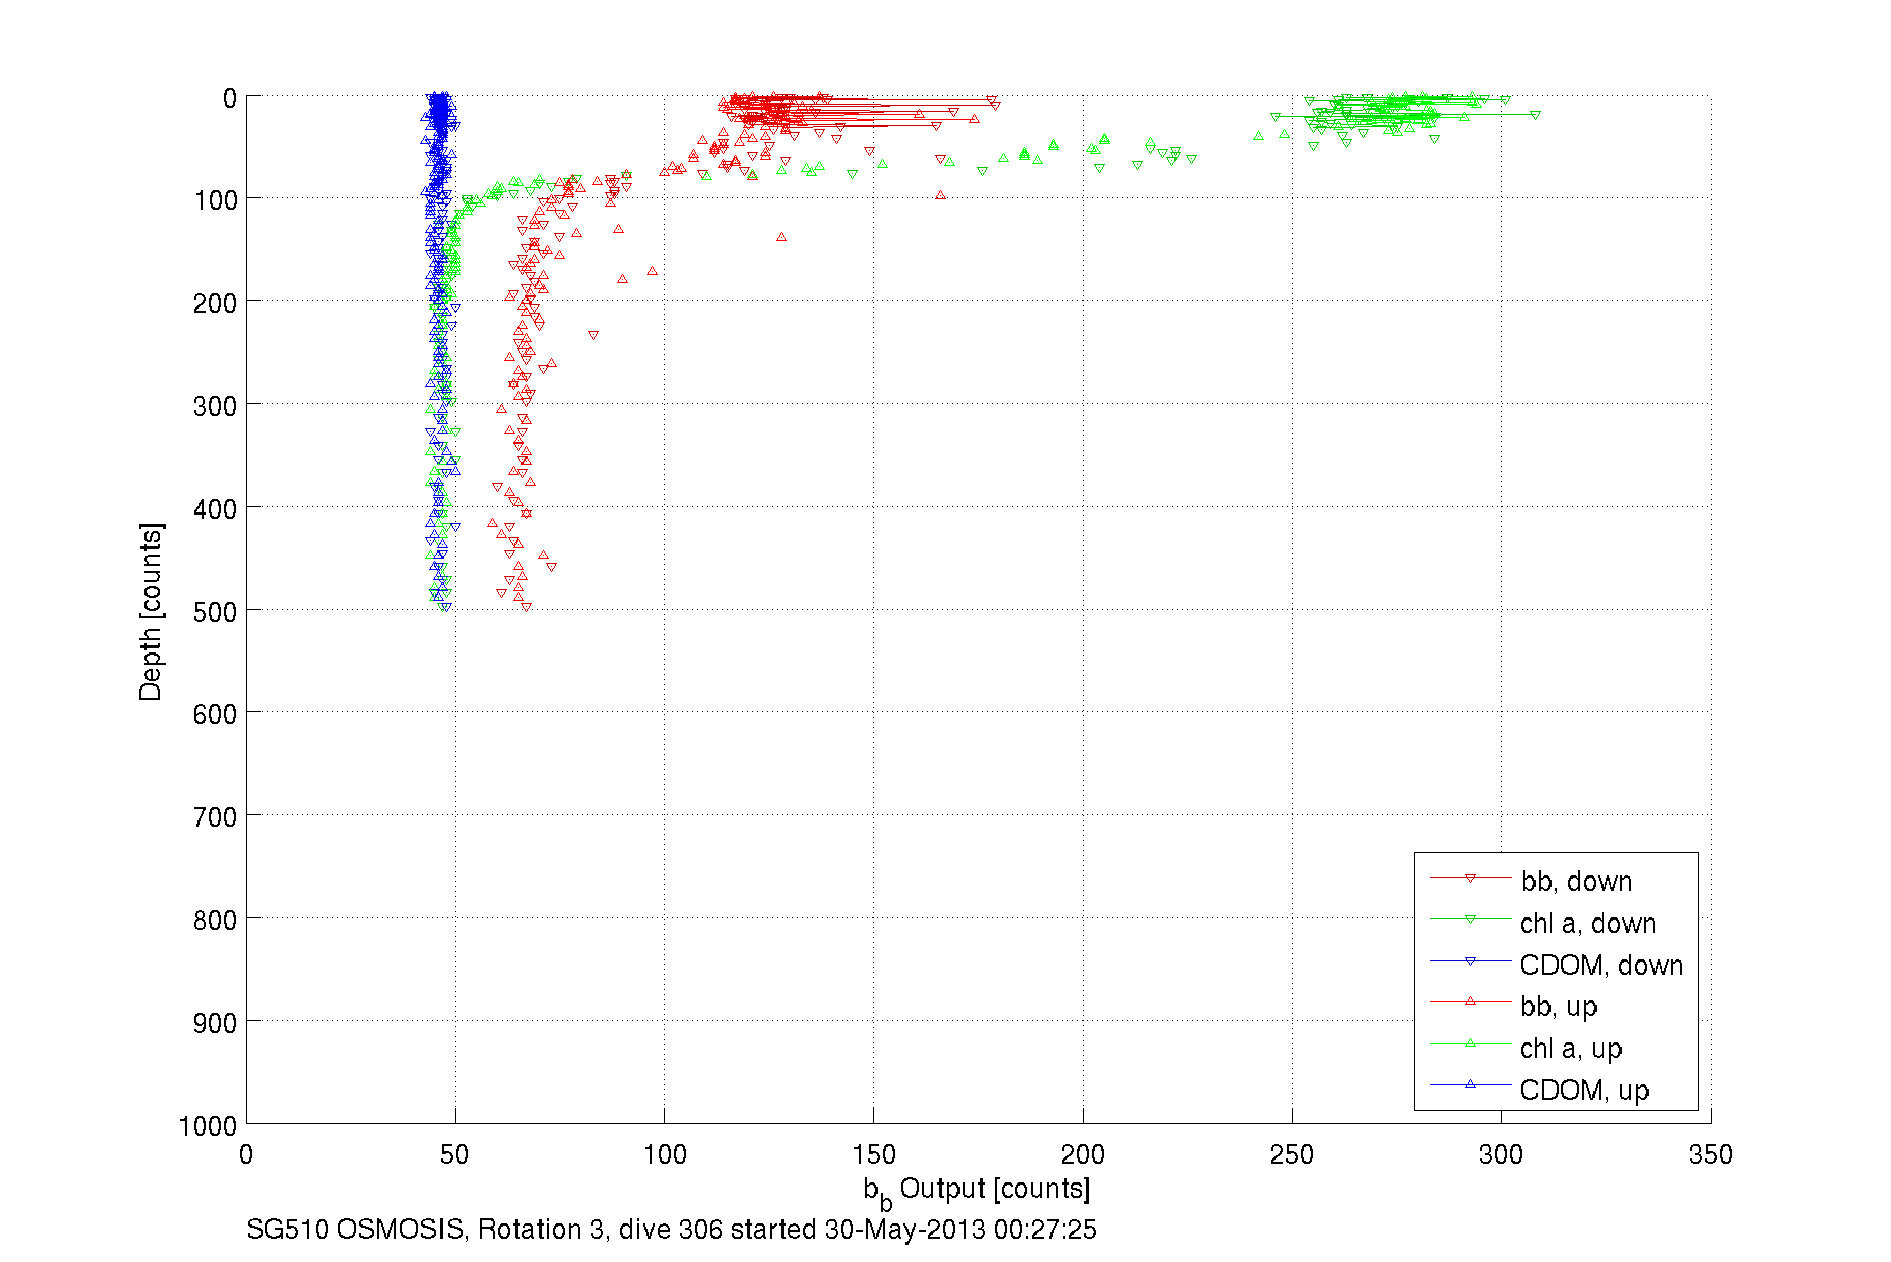Click the x-axis tick label 150

(873, 1155)
